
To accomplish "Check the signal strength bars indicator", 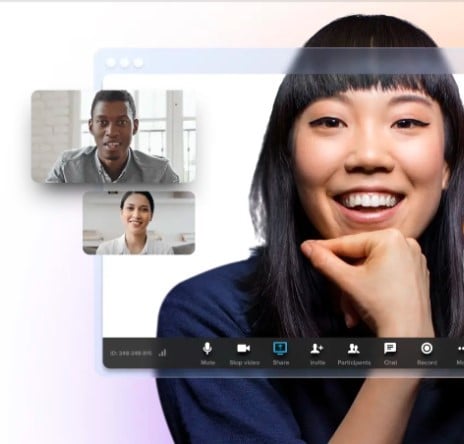I will (x=162, y=353).
